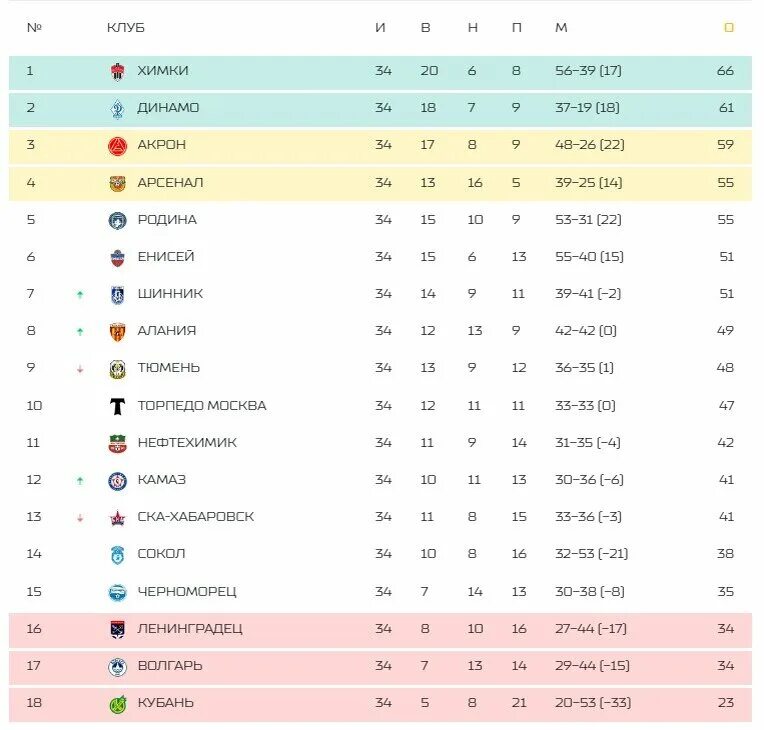The height and width of the screenshot is (730, 764).
Task: Sort by the КЛУБ column header
Action: [x=126, y=27]
